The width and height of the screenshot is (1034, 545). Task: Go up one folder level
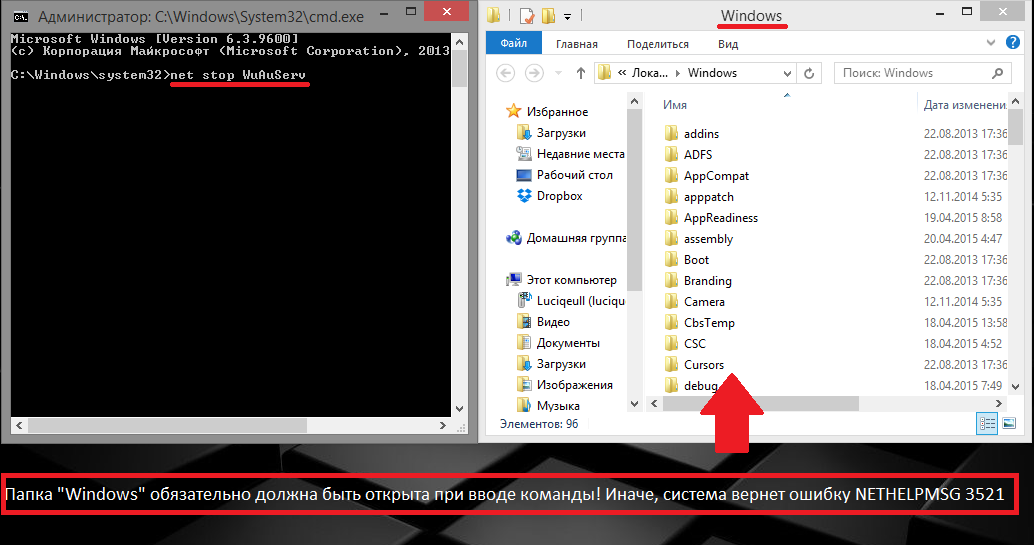(581, 73)
